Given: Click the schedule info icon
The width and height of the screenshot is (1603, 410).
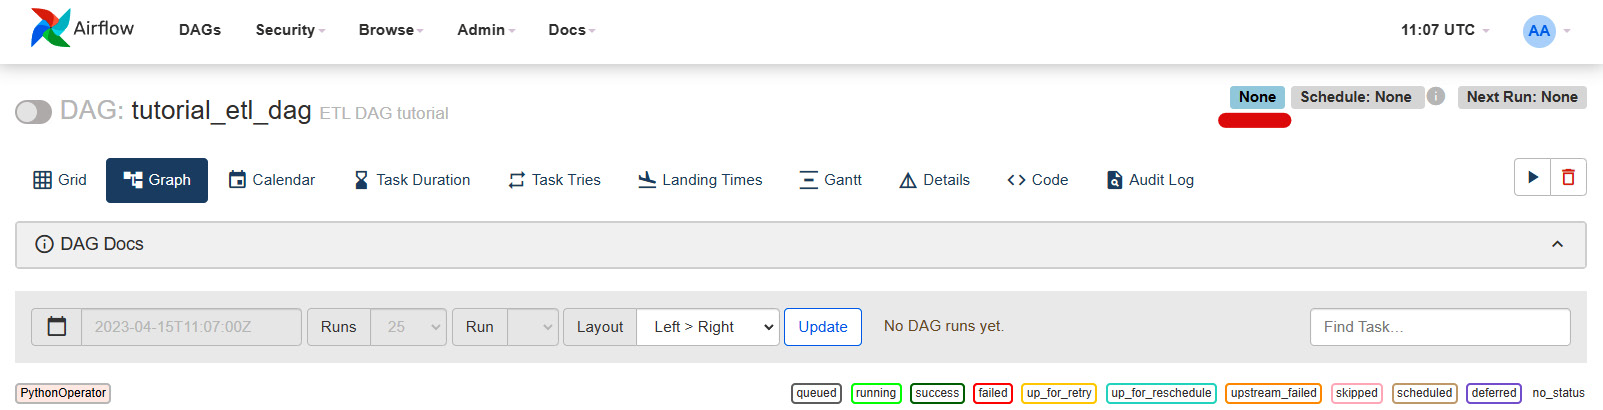Looking at the screenshot, I should click(1436, 96).
